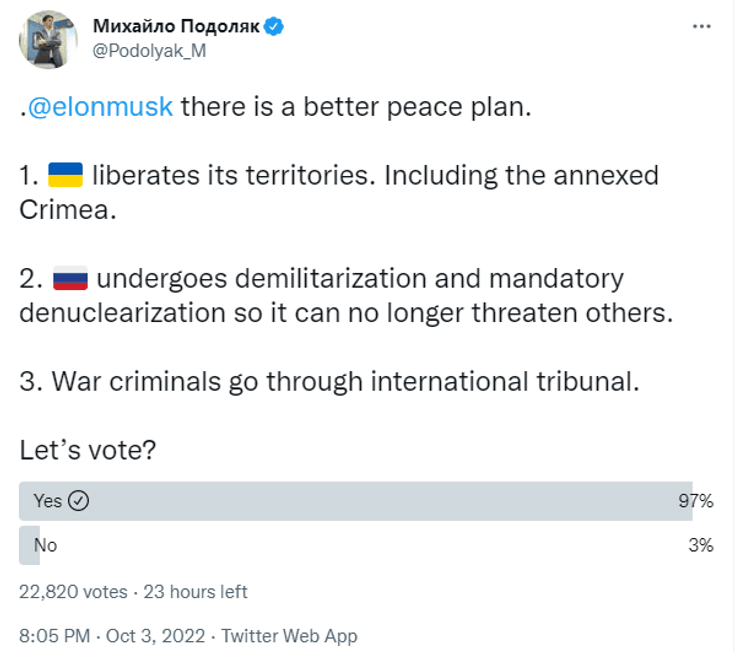Select the Yes poll option label
This screenshot has width=740, height=653.
[x=47, y=501]
